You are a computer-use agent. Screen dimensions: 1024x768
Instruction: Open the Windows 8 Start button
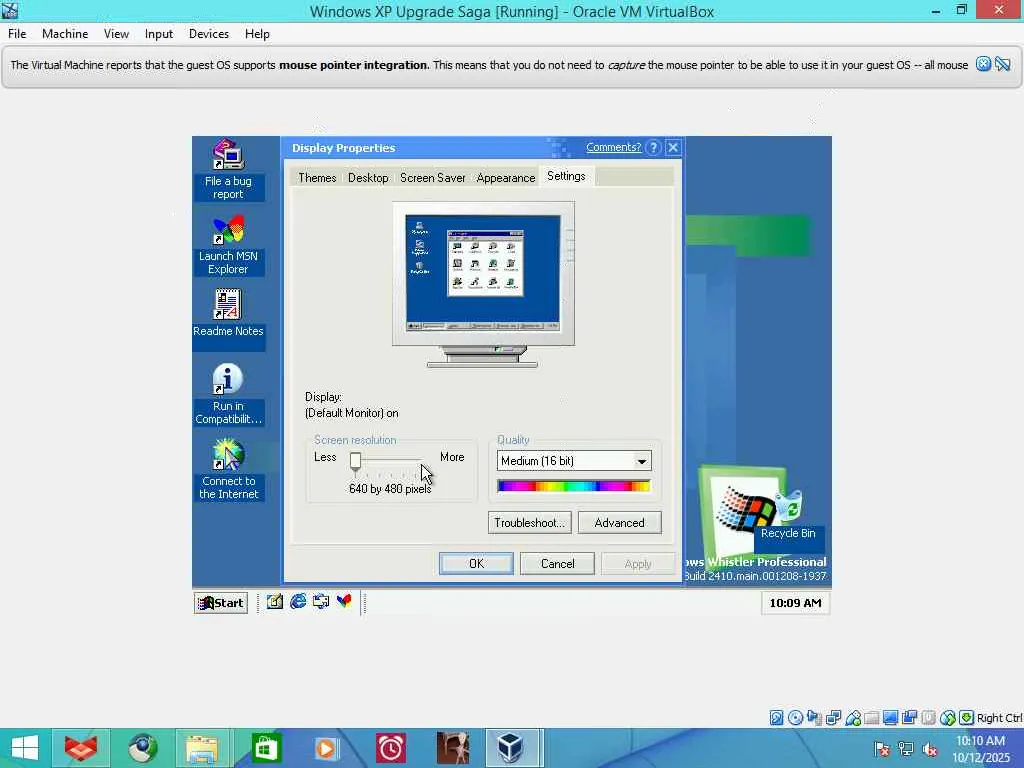point(25,748)
